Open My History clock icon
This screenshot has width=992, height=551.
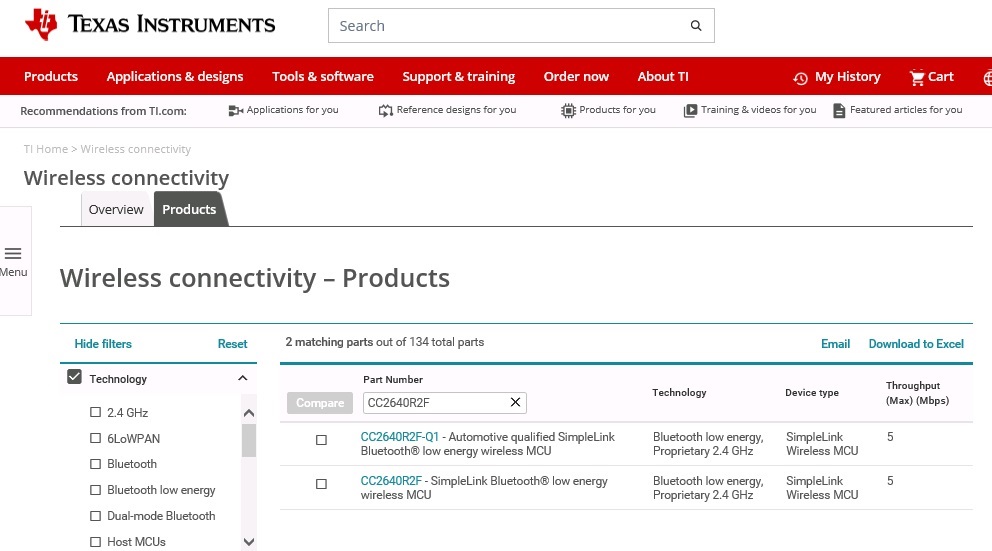pyautogui.click(x=800, y=78)
